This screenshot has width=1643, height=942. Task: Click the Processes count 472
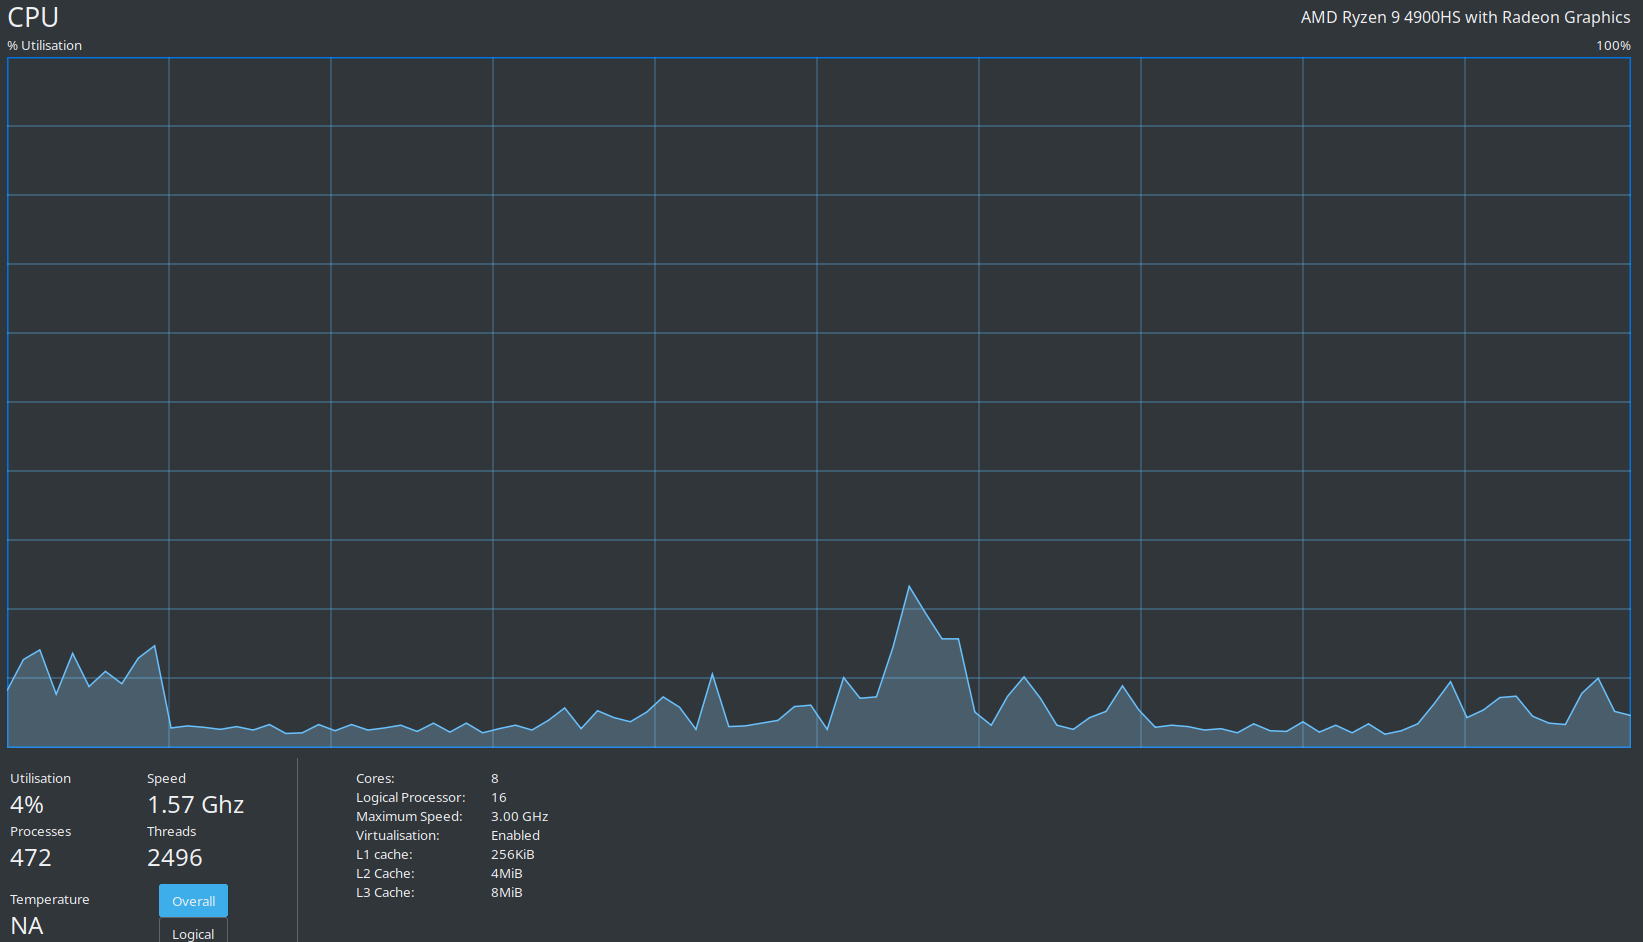pyautogui.click(x=30, y=857)
